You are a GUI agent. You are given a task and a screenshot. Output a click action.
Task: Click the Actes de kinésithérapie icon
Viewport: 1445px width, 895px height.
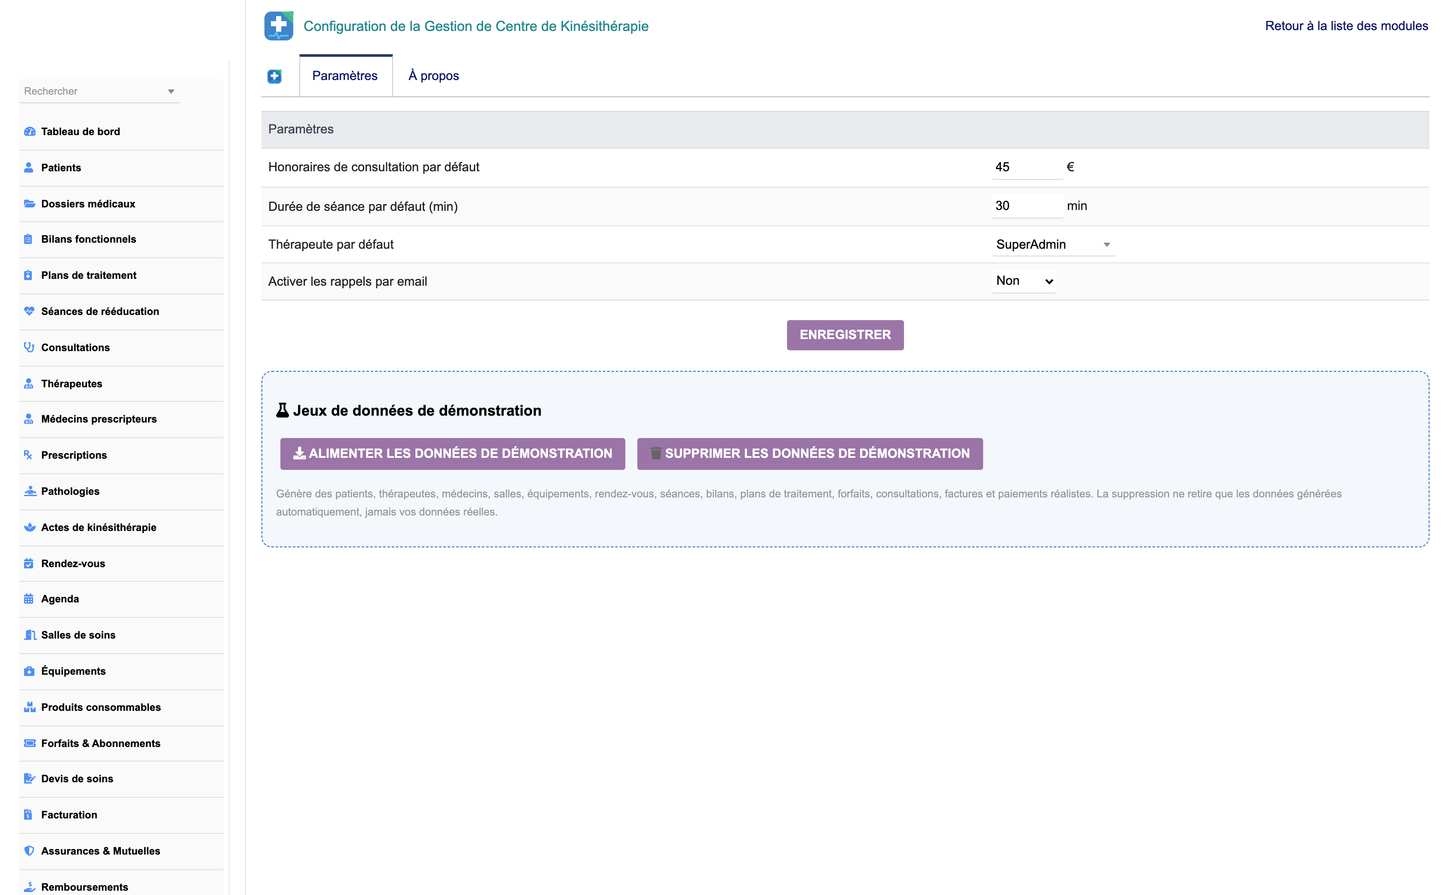pyautogui.click(x=29, y=528)
